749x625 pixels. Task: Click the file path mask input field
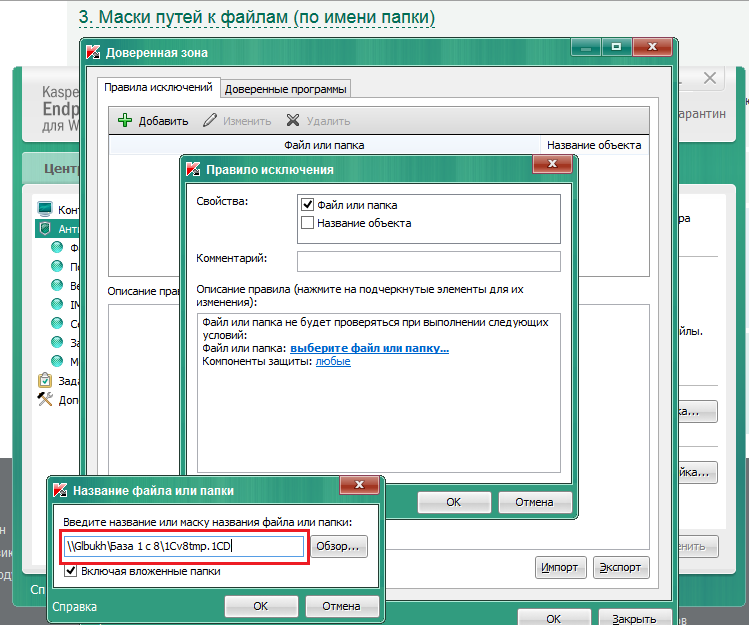183,546
